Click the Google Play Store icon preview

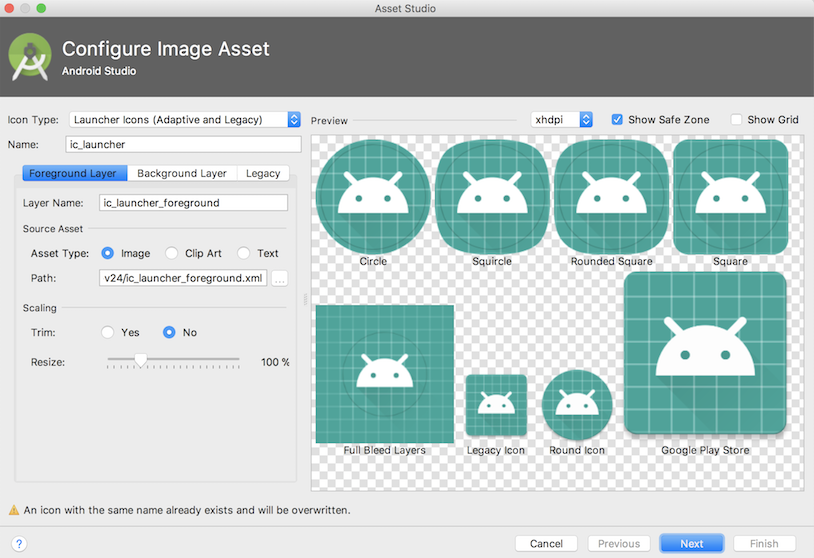(x=704, y=352)
